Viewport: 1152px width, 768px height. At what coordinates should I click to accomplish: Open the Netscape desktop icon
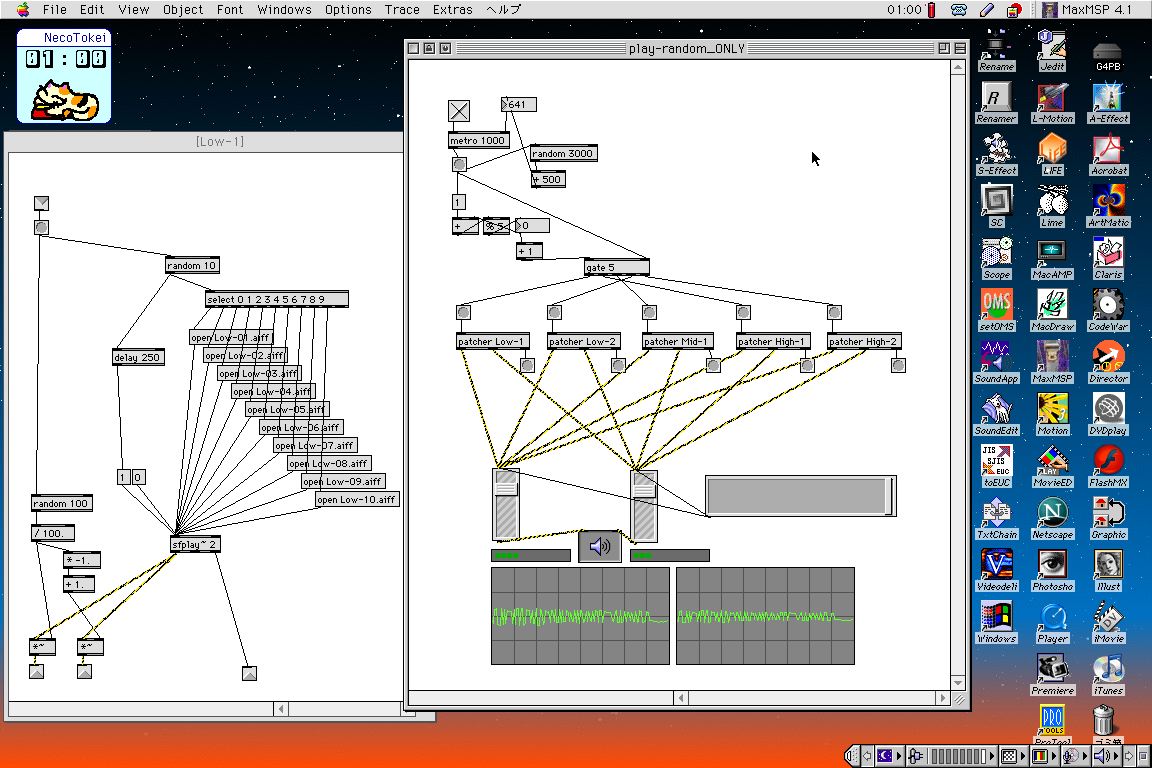pyautogui.click(x=1052, y=520)
